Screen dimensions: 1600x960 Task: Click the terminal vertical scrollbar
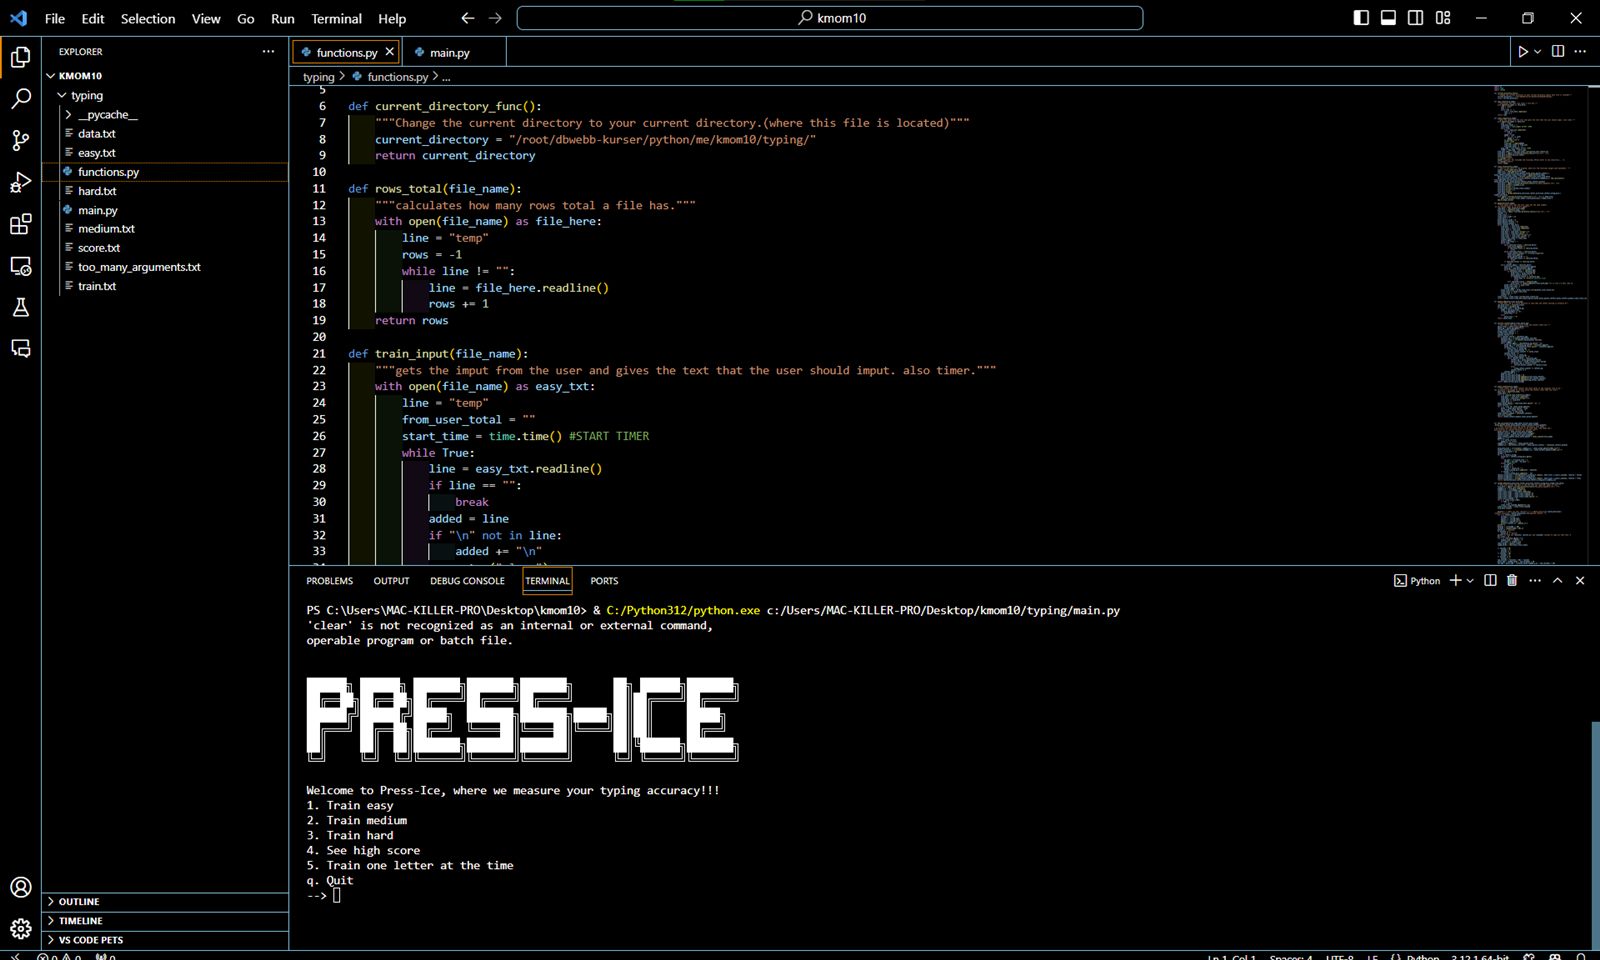[x=1595, y=834]
